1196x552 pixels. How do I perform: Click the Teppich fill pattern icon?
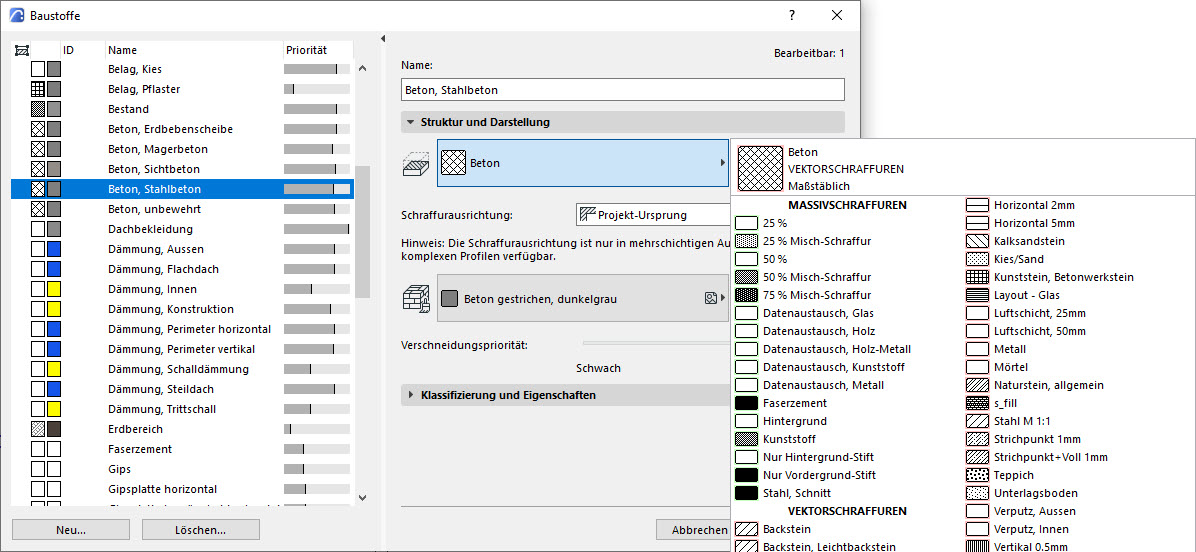click(x=977, y=475)
